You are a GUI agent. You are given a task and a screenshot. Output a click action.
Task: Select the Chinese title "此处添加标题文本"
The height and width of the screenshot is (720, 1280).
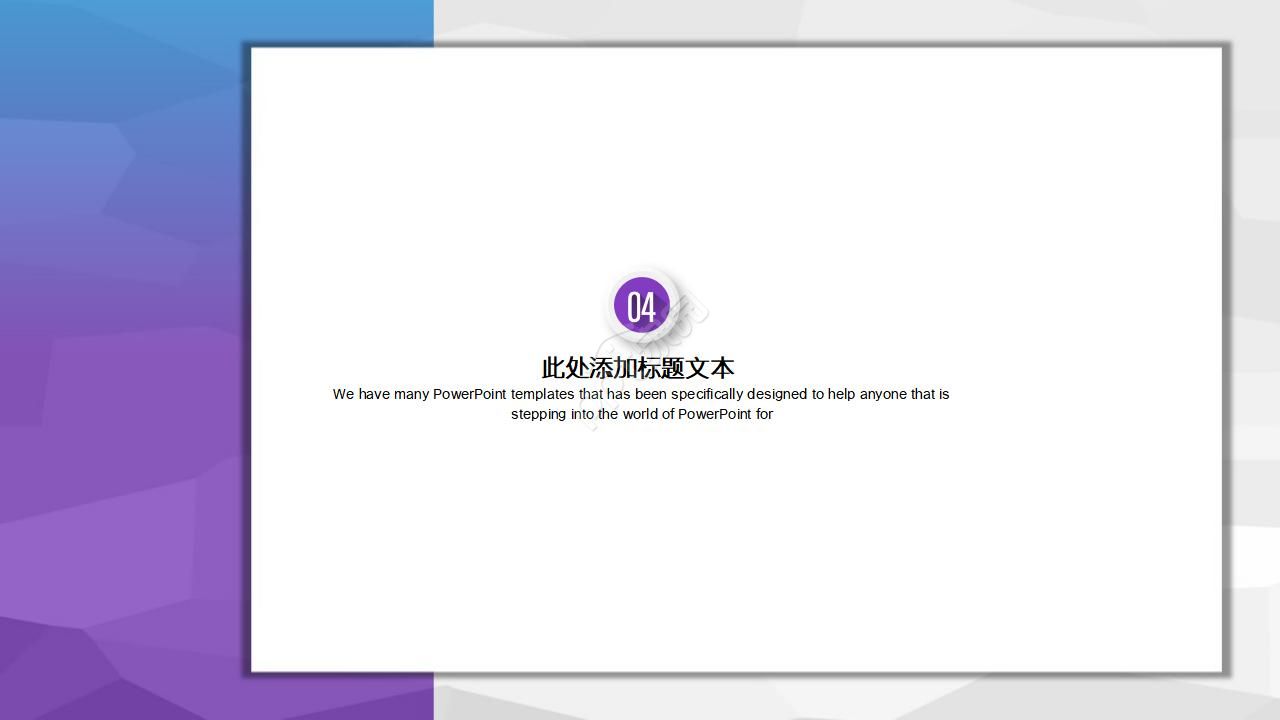pos(636,368)
